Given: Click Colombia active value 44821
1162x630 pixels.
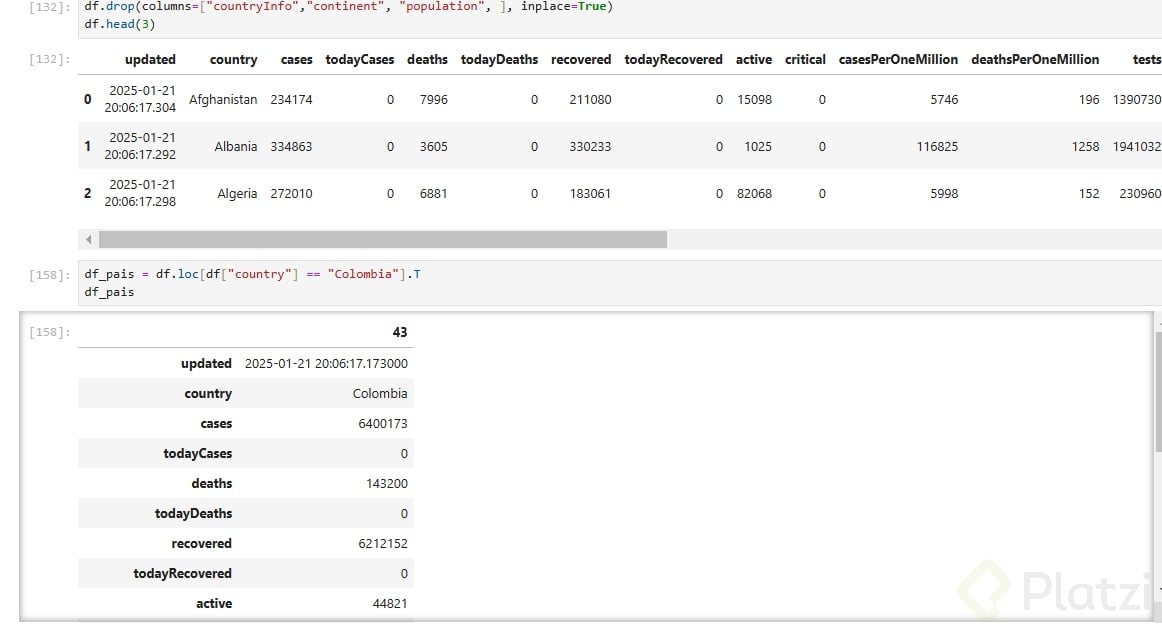Looking at the screenshot, I should pyautogui.click(x=390, y=603).
